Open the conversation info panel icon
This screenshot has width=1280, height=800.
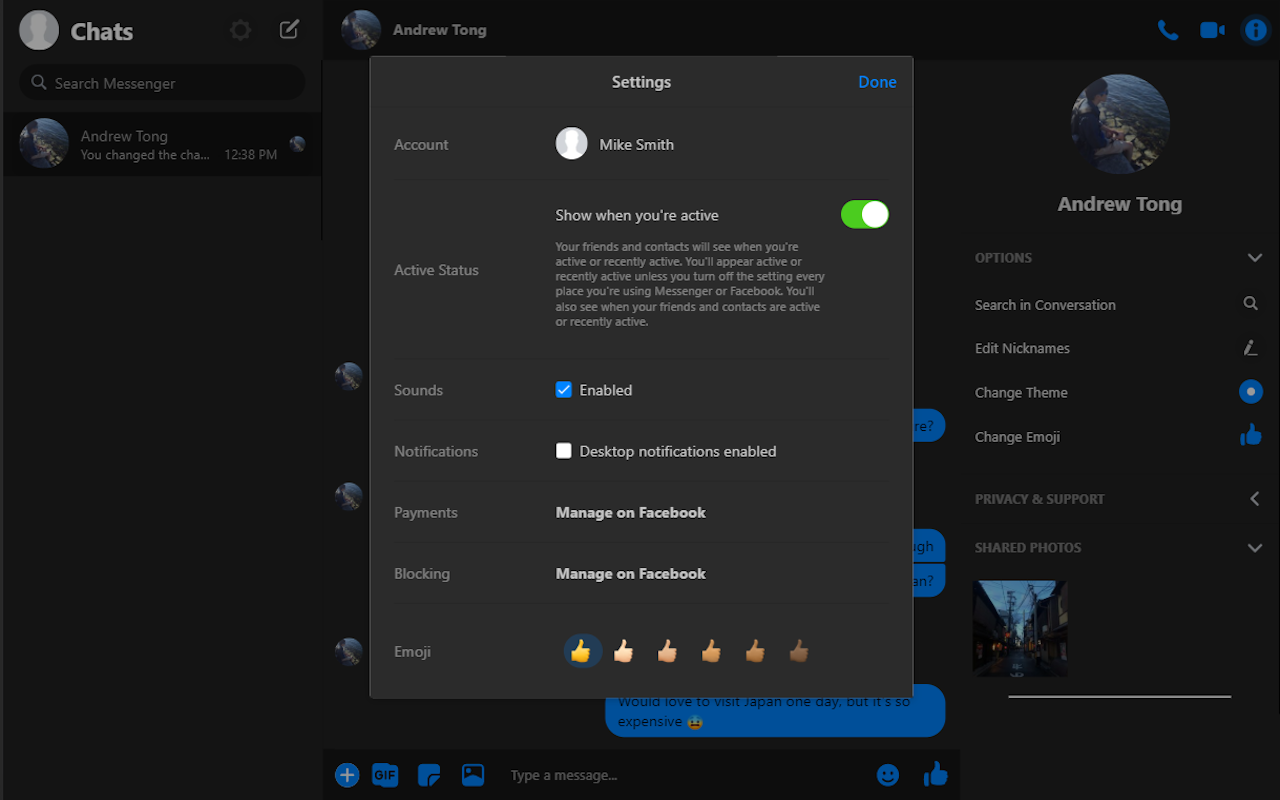(x=1255, y=30)
